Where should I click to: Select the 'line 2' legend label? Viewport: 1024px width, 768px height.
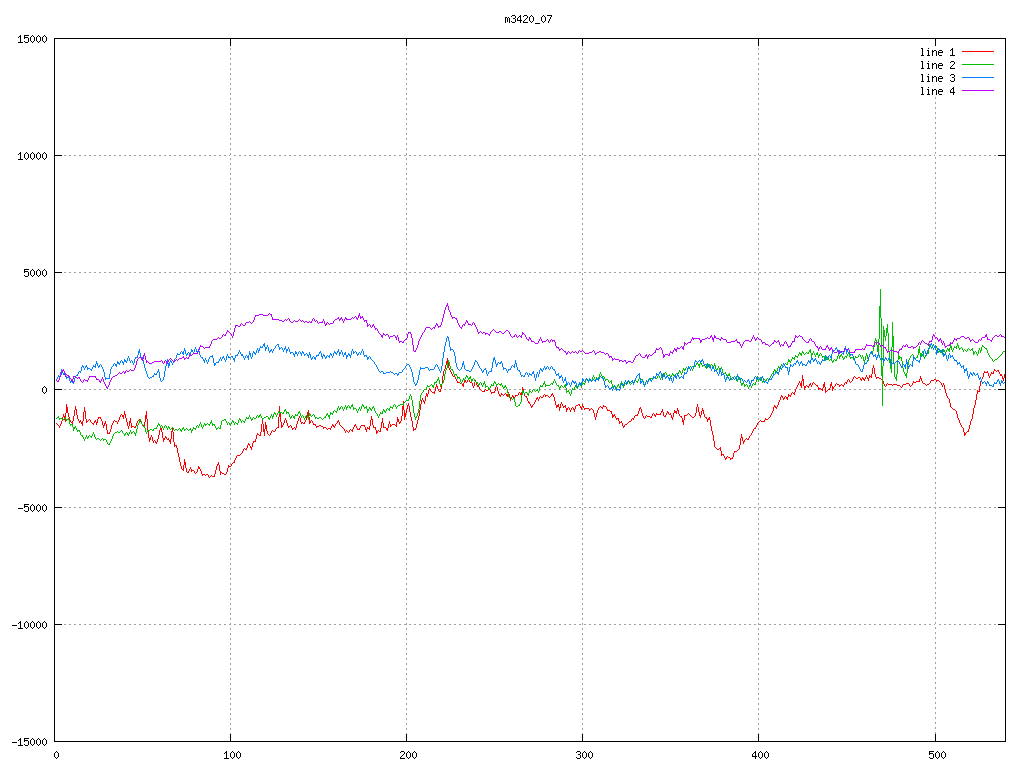click(937, 65)
